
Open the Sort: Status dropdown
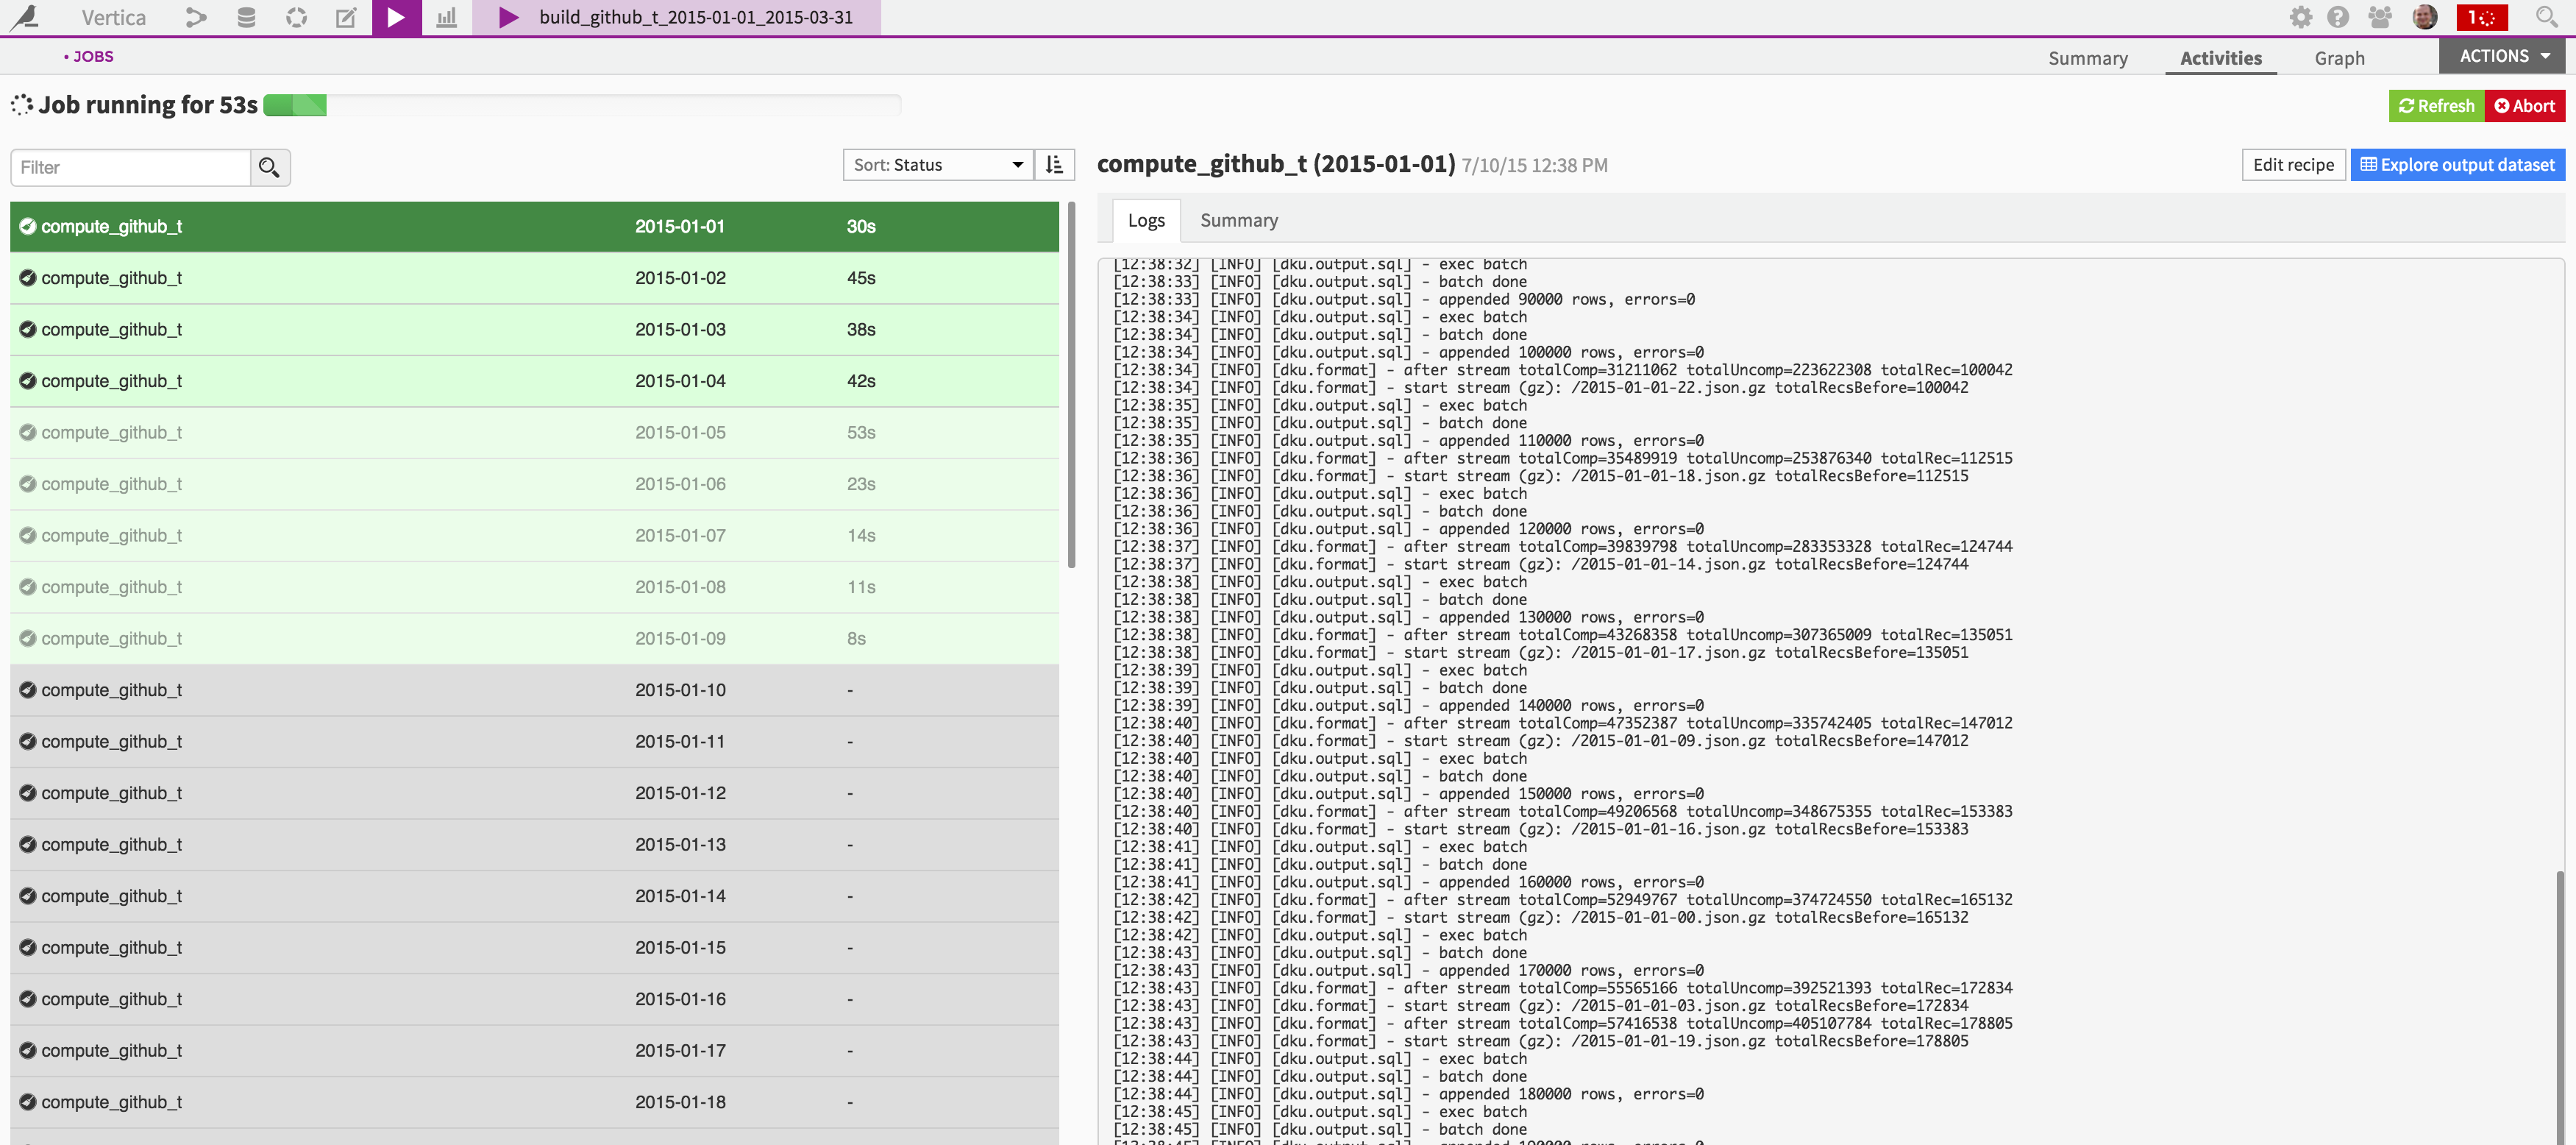point(938,165)
